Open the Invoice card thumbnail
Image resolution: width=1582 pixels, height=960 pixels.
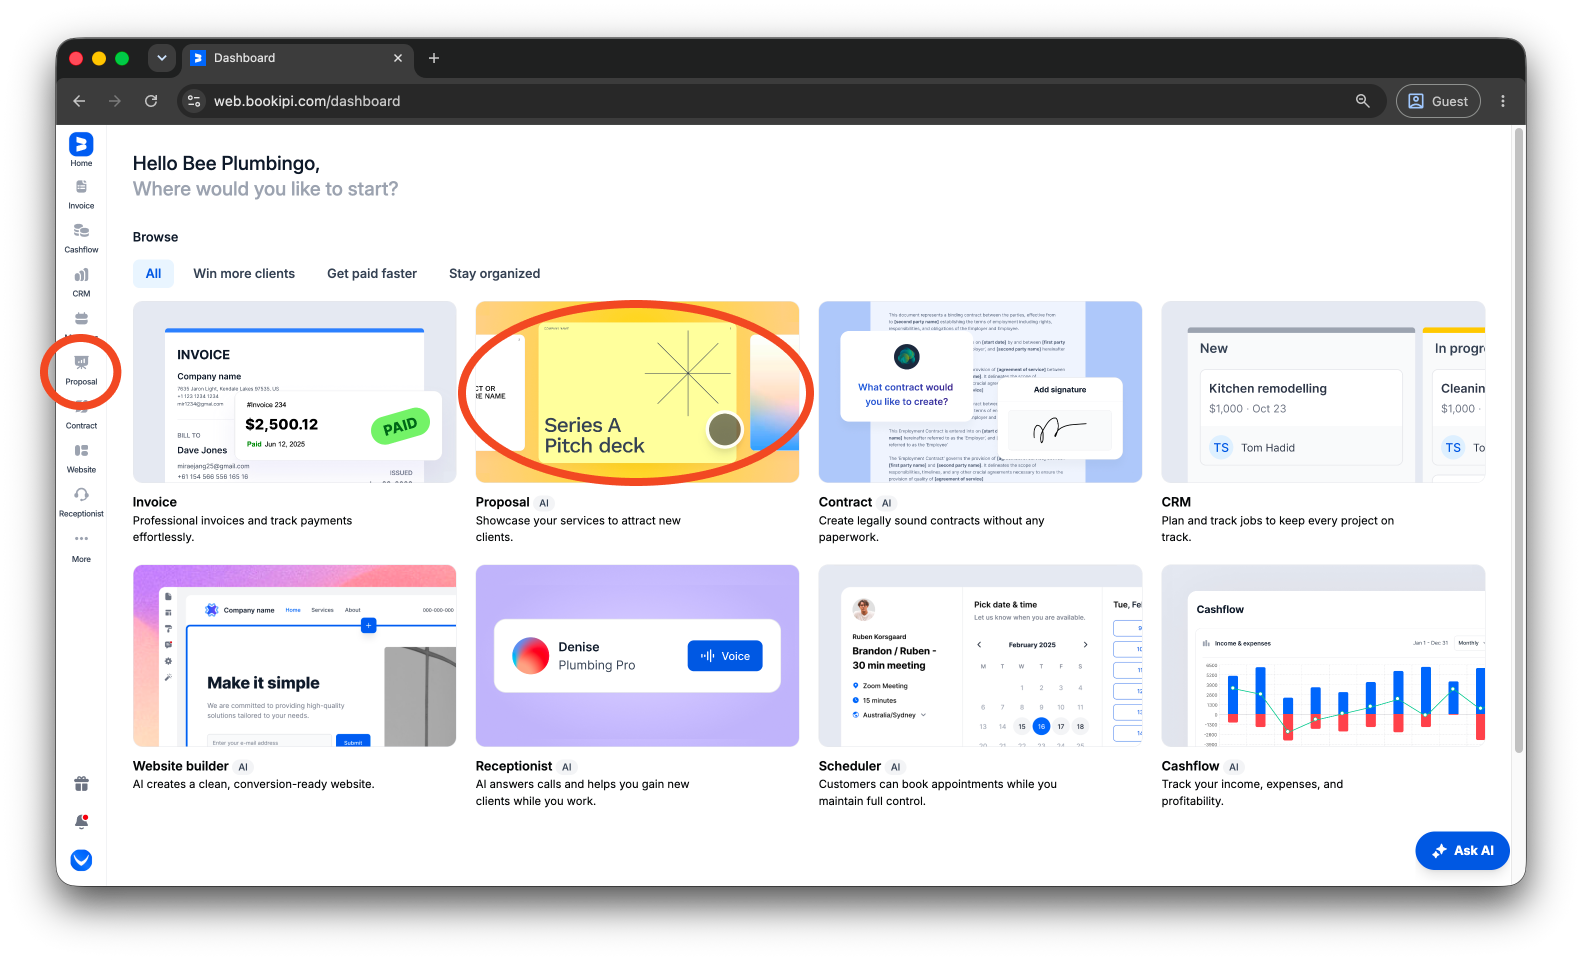click(x=294, y=392)
